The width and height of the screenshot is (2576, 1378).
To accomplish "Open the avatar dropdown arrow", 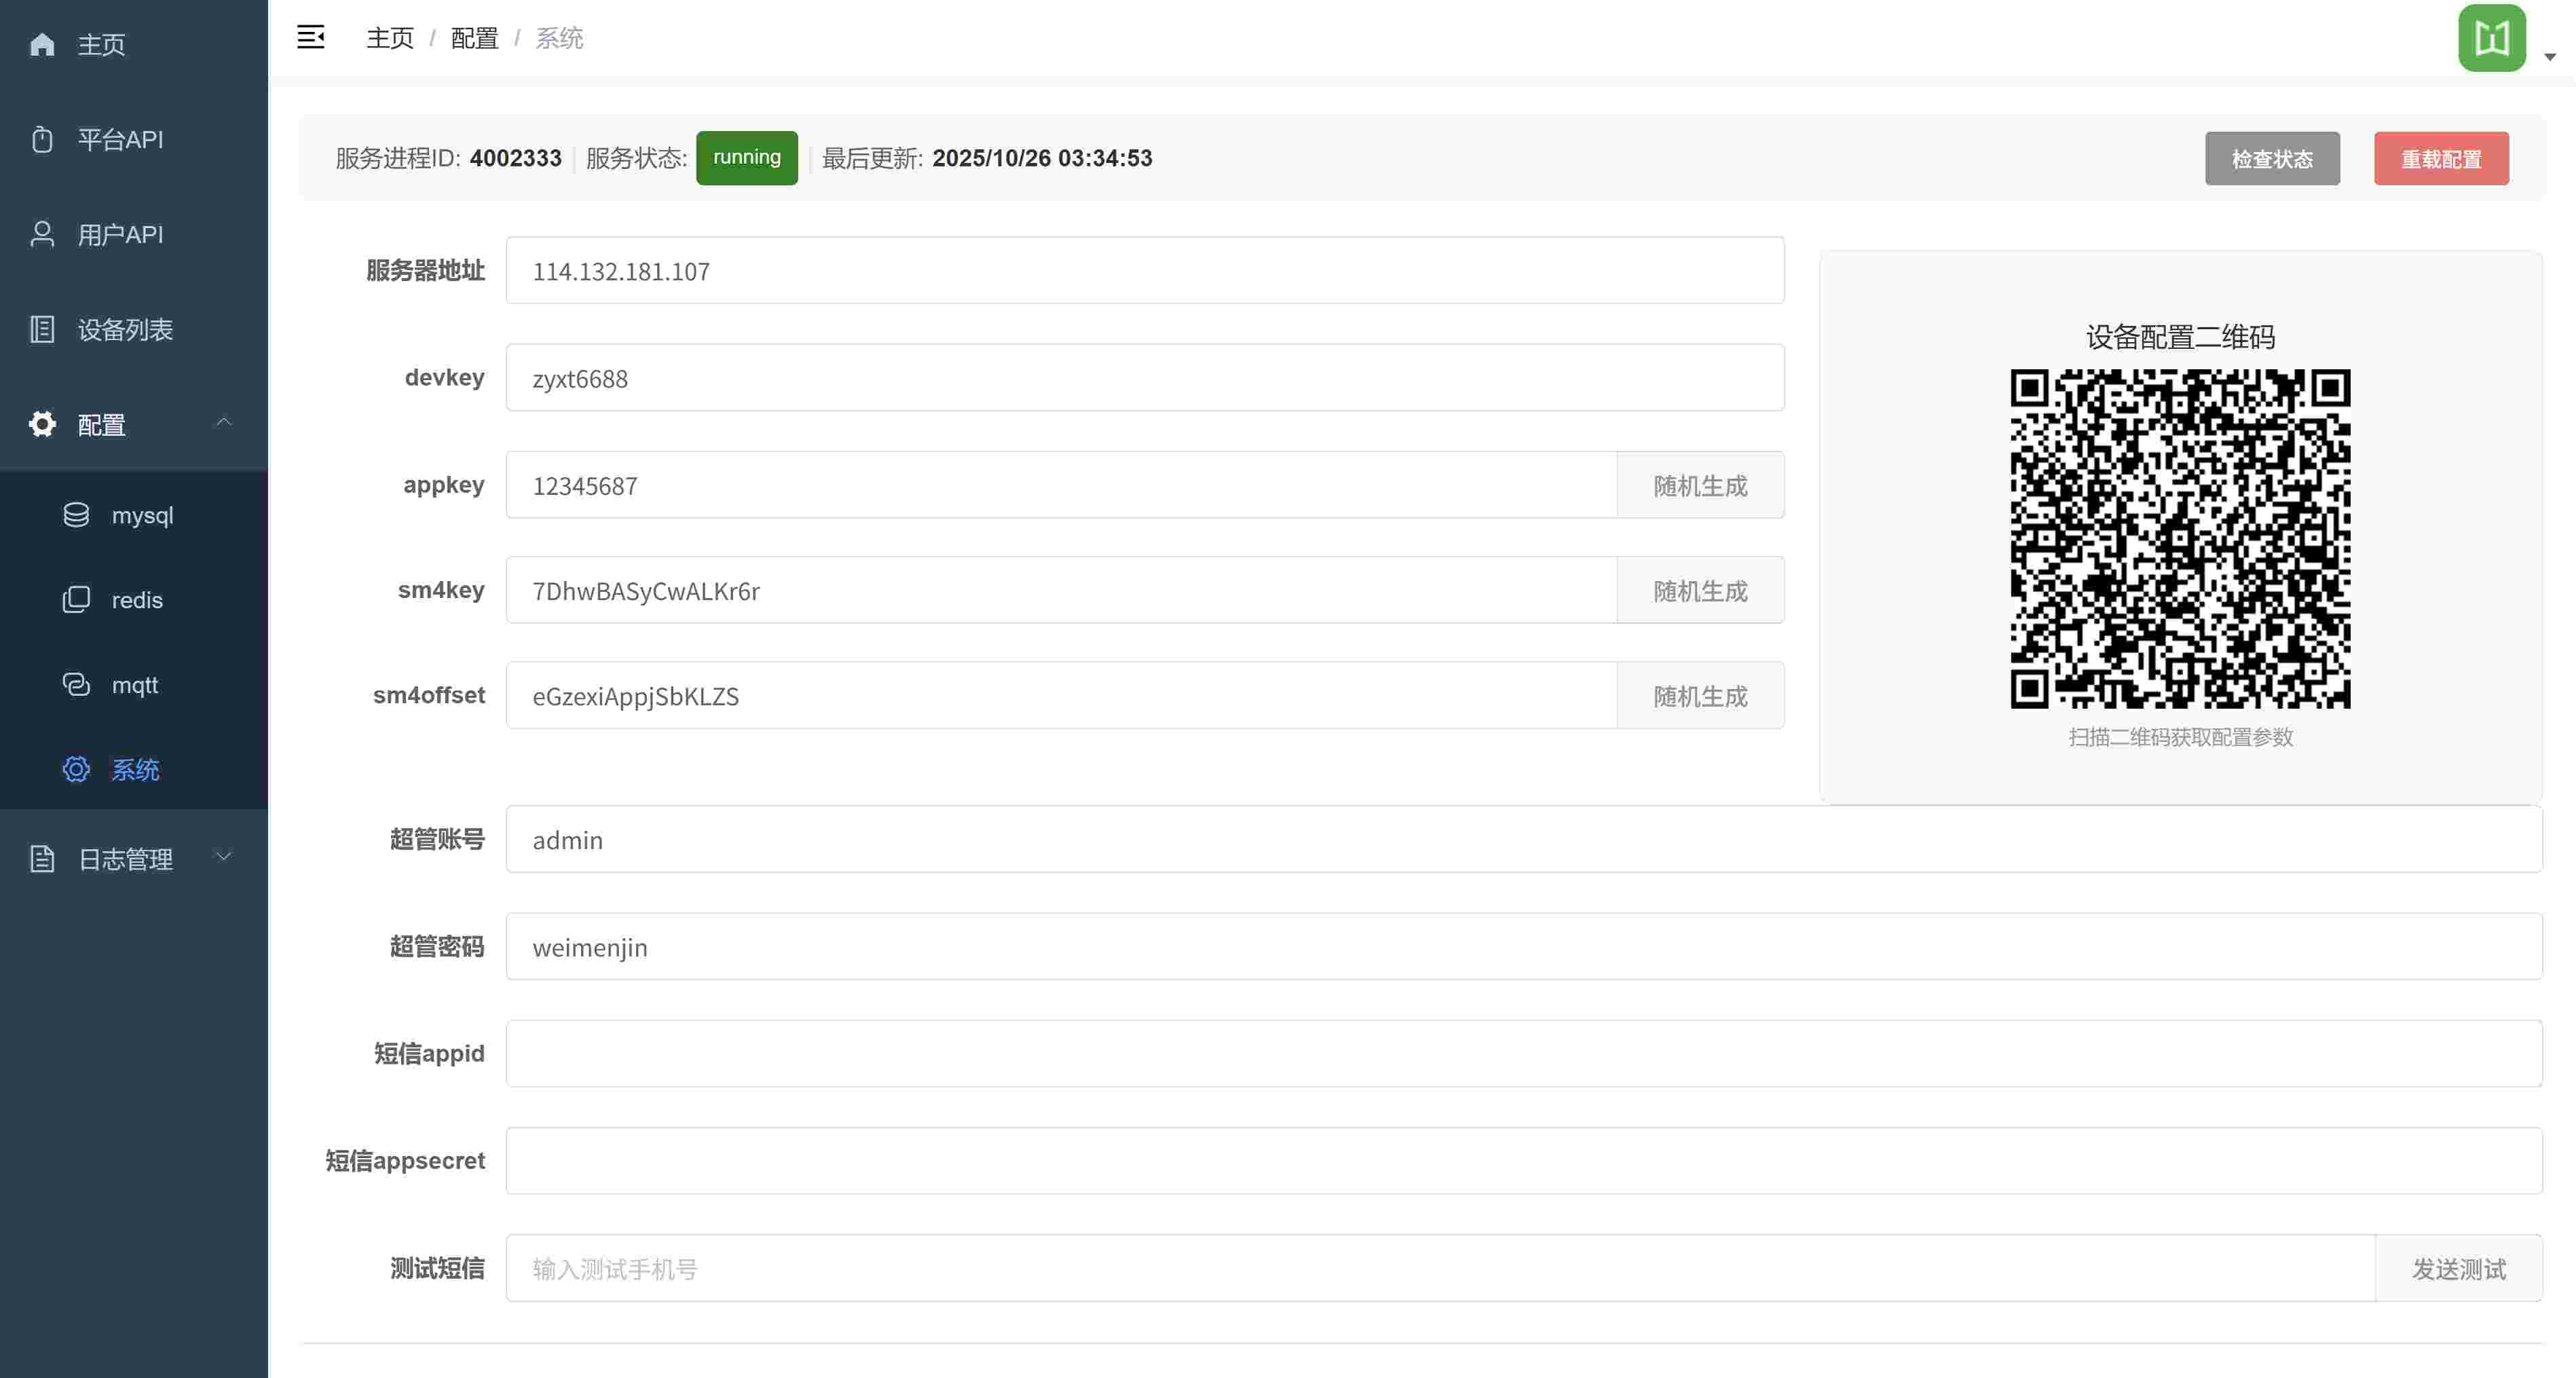I will [2549, 57].
